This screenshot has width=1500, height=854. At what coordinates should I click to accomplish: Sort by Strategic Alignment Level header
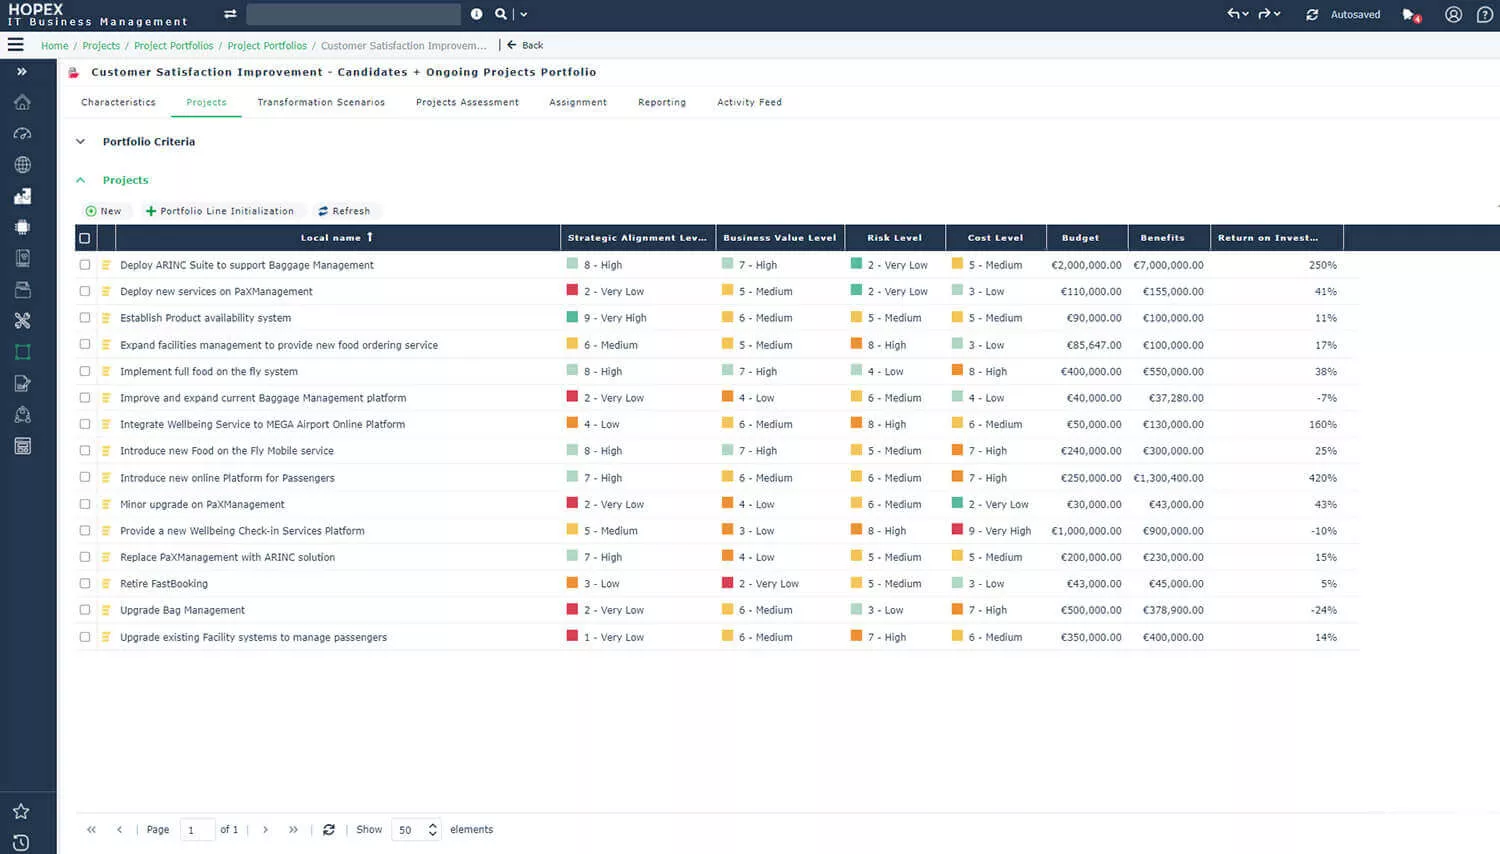tap(637, 238)
